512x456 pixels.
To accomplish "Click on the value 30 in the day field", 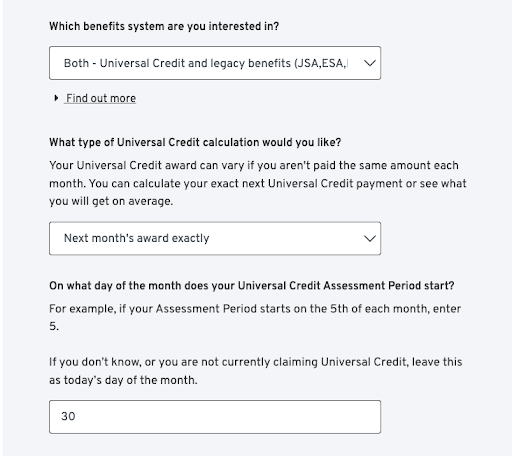I will point(68,416).
